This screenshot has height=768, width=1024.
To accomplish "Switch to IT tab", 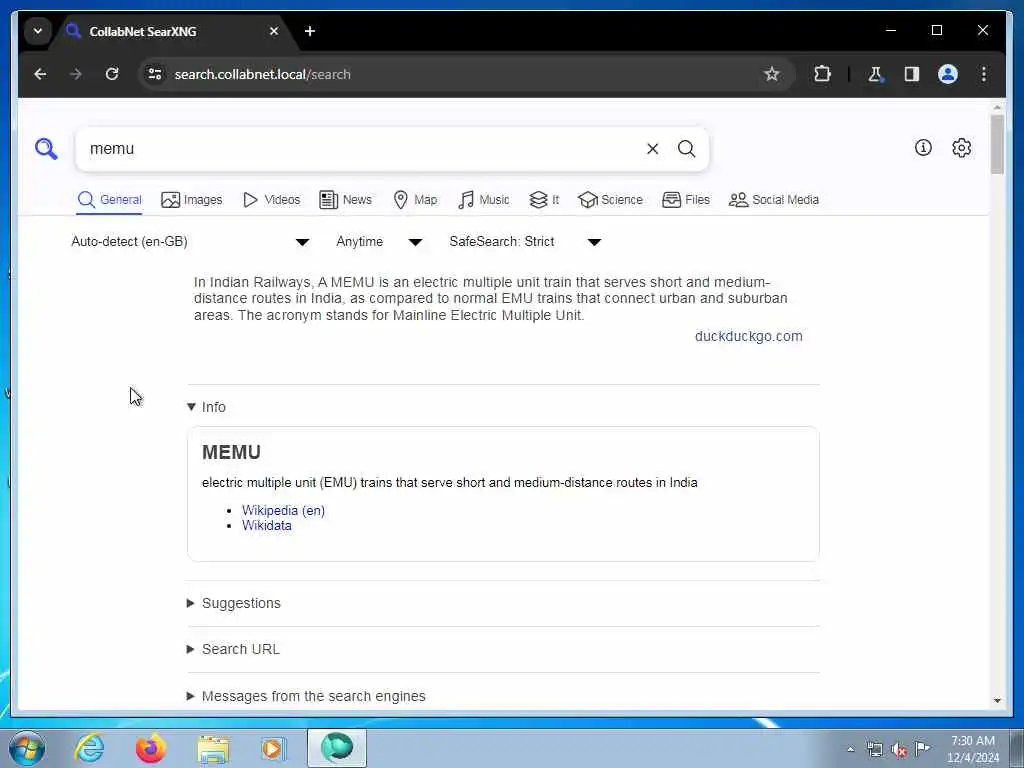I will (545, 200).
